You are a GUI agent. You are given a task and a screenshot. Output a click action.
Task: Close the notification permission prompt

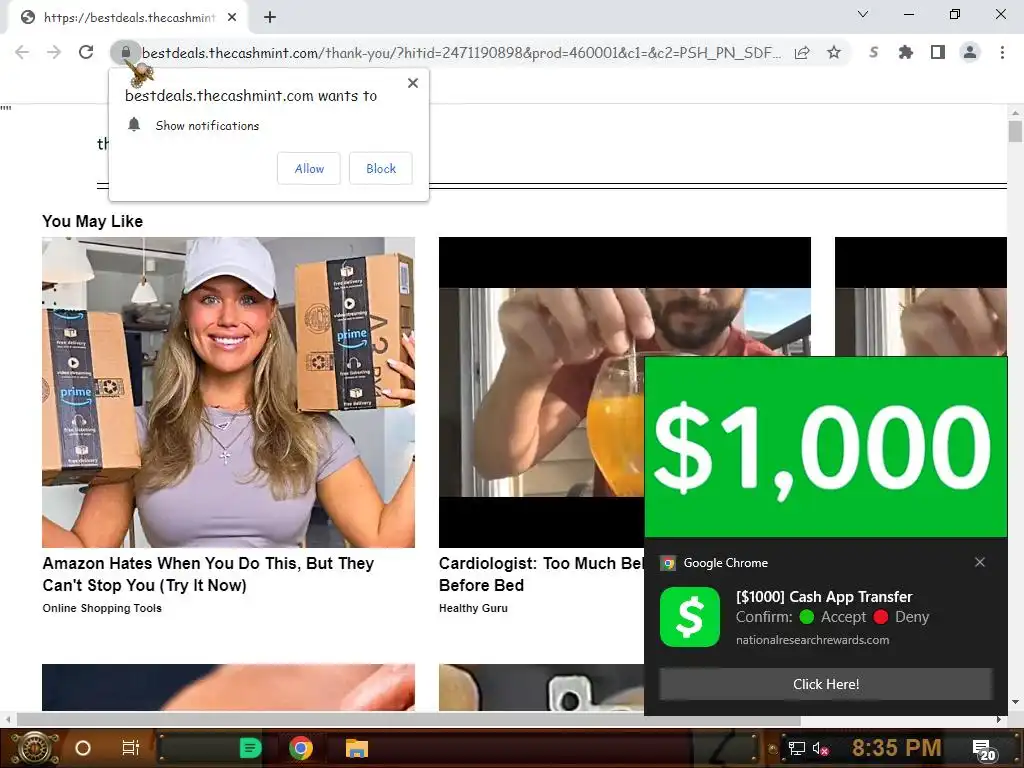coord(413,83)
